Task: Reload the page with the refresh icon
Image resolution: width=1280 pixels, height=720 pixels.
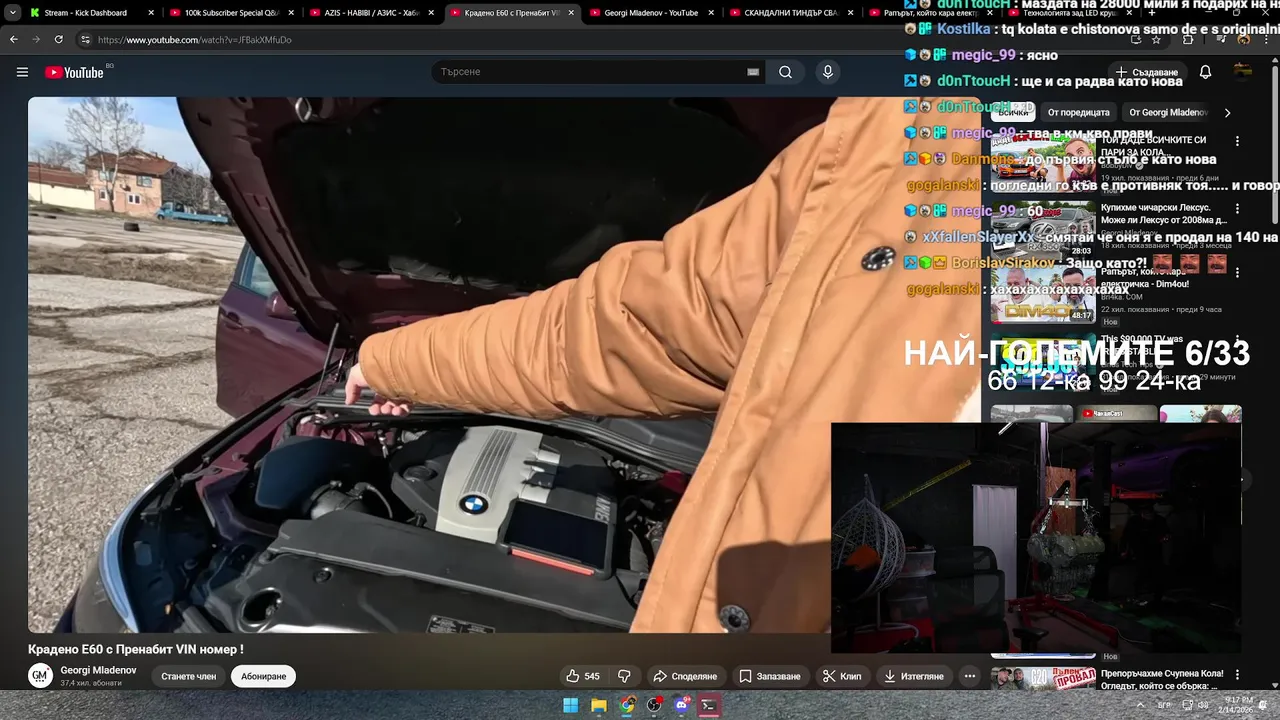Action: pyautogui.click(x=58, y=39)
